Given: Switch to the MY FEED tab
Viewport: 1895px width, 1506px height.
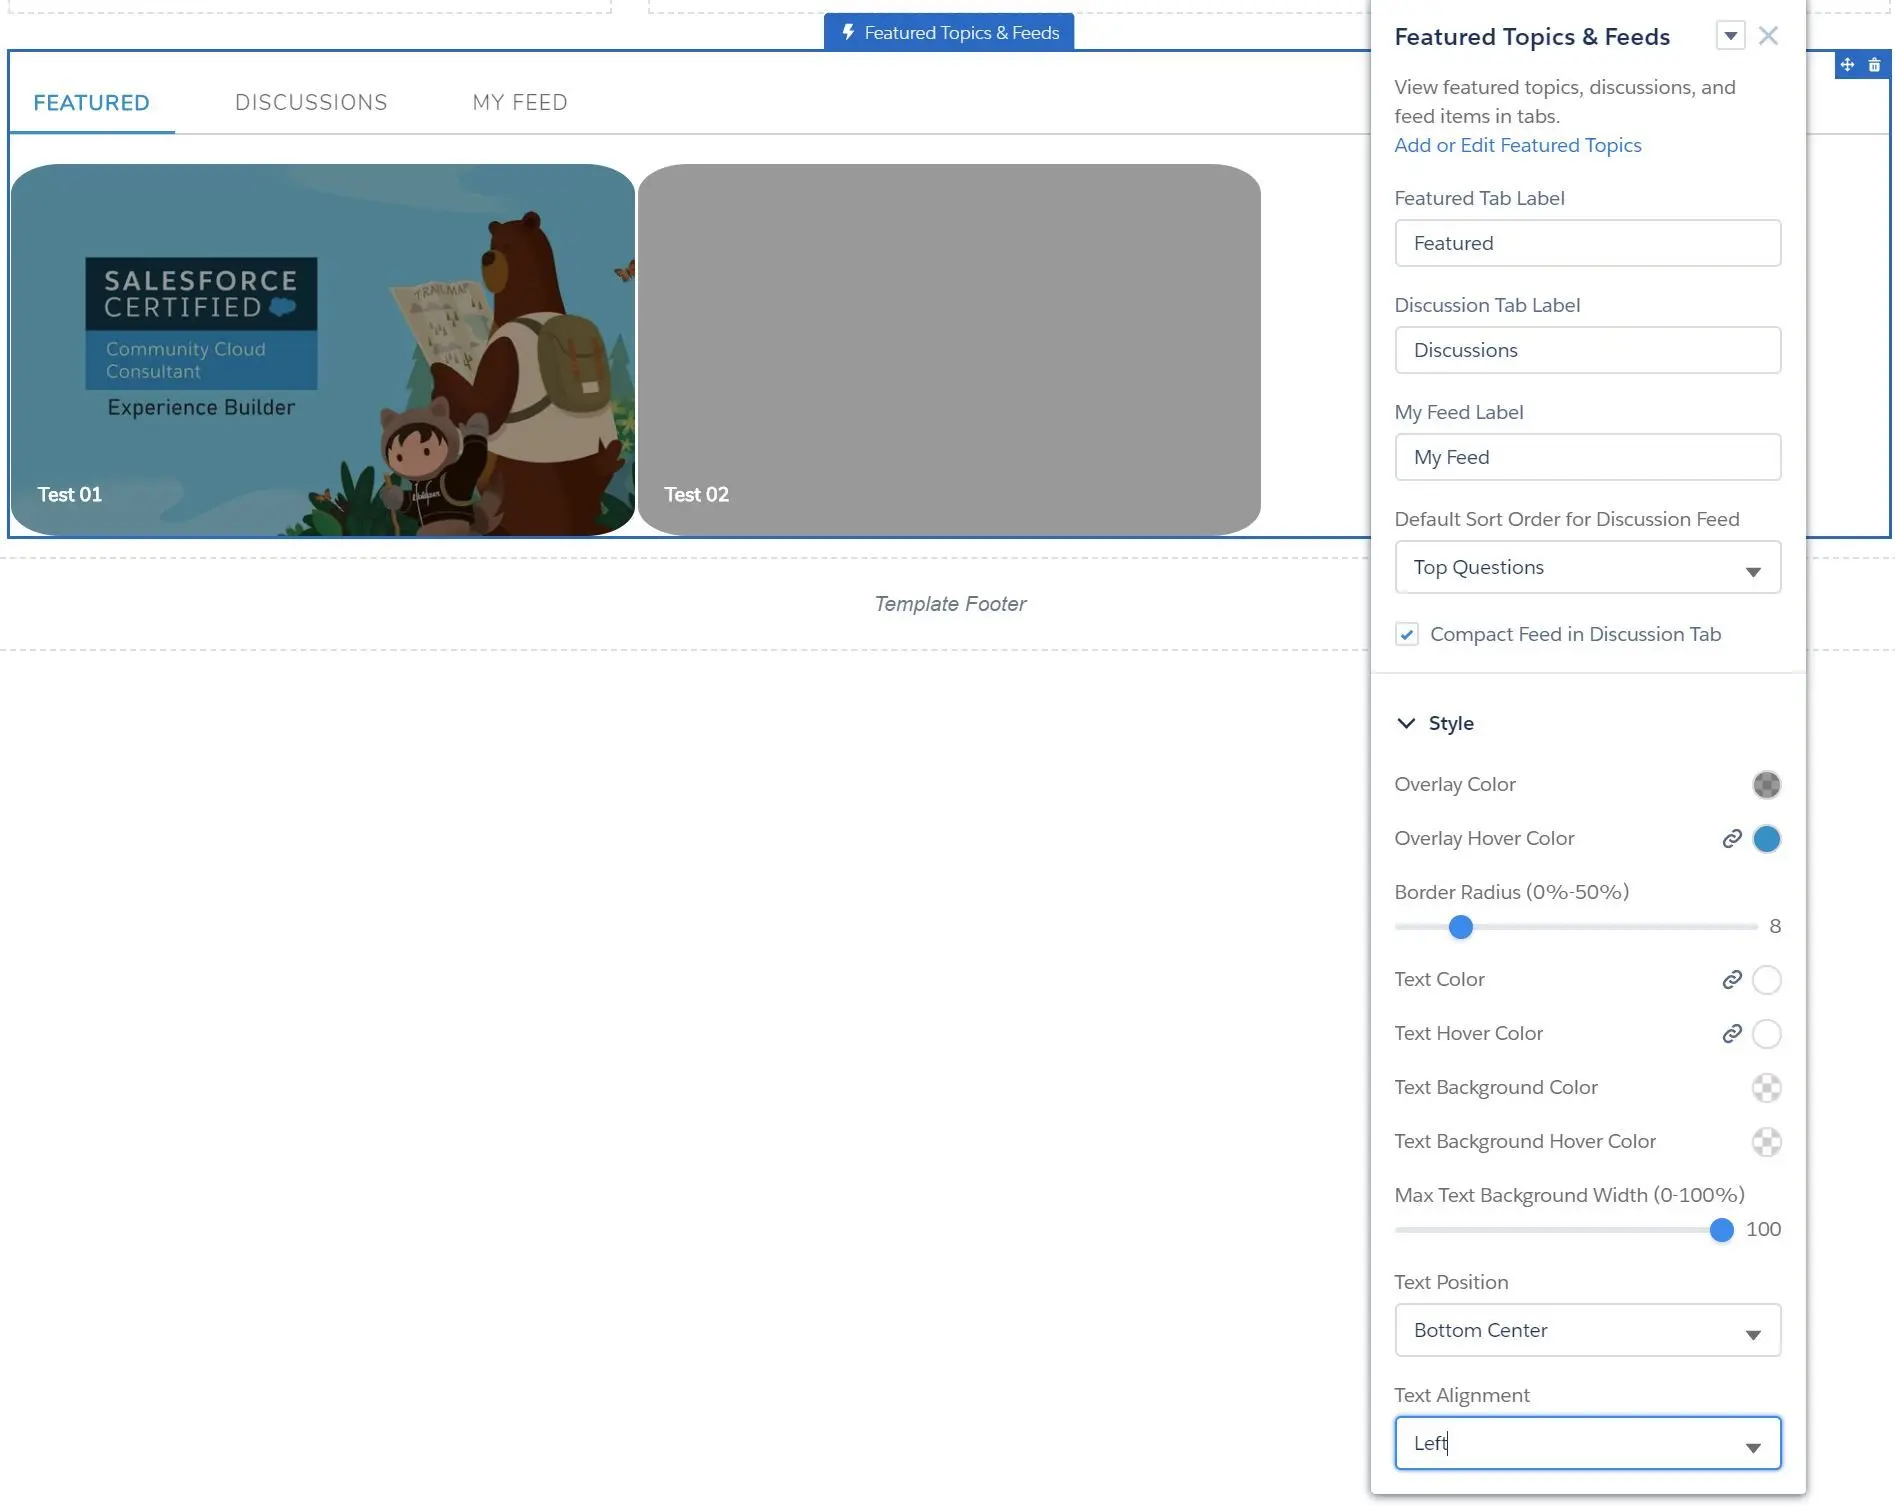Looking at the screenshot, I should 520,102.
